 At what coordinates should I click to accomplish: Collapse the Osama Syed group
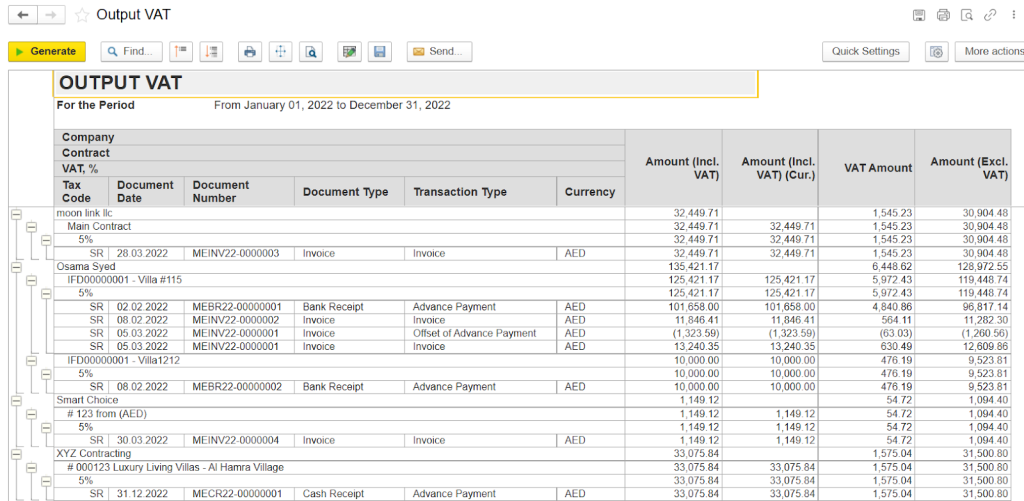click(16, 267)
